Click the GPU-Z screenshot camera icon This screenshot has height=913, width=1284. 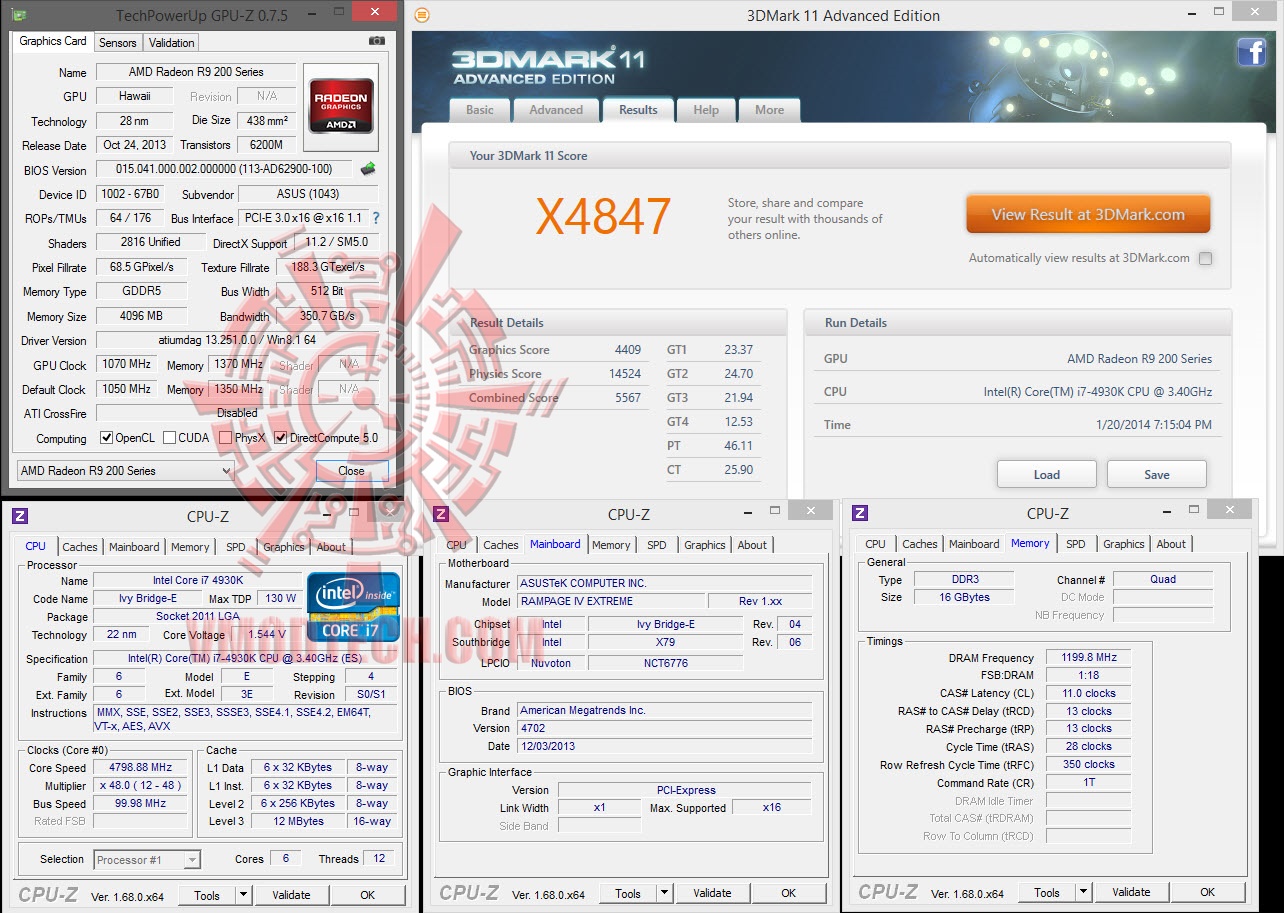[x=376, y=41]
